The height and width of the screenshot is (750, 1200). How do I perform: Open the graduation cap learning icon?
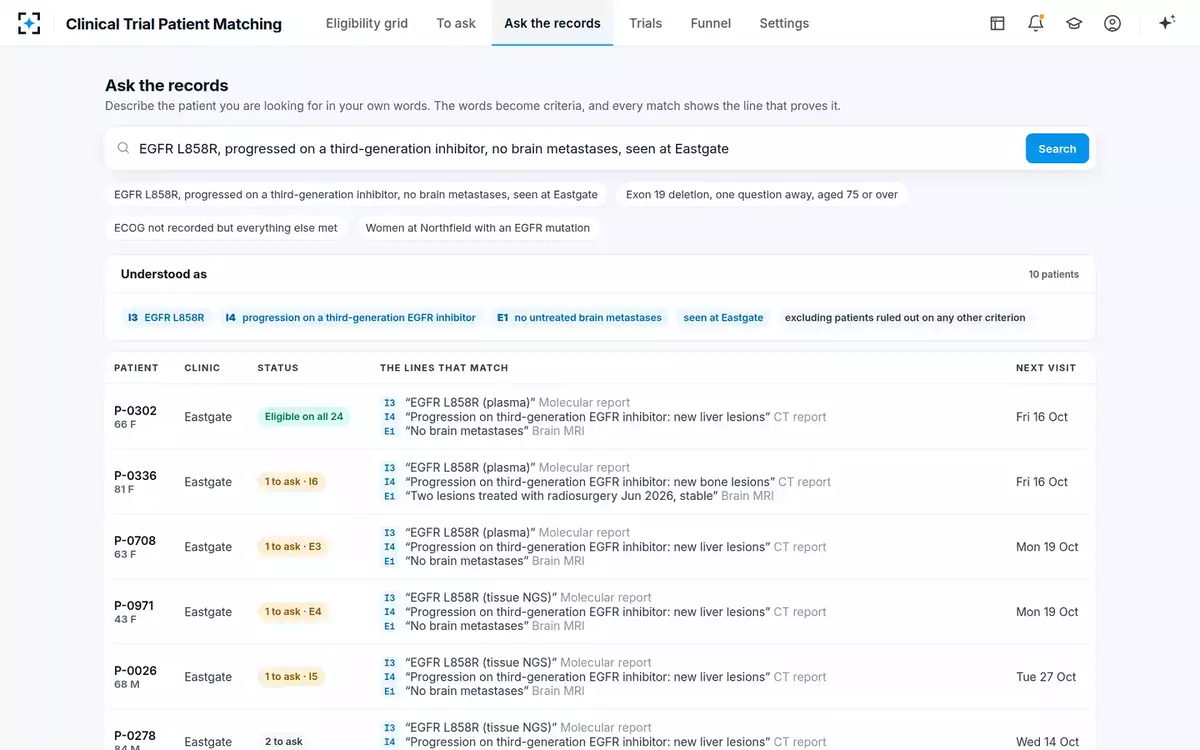tap(1074, 23)
